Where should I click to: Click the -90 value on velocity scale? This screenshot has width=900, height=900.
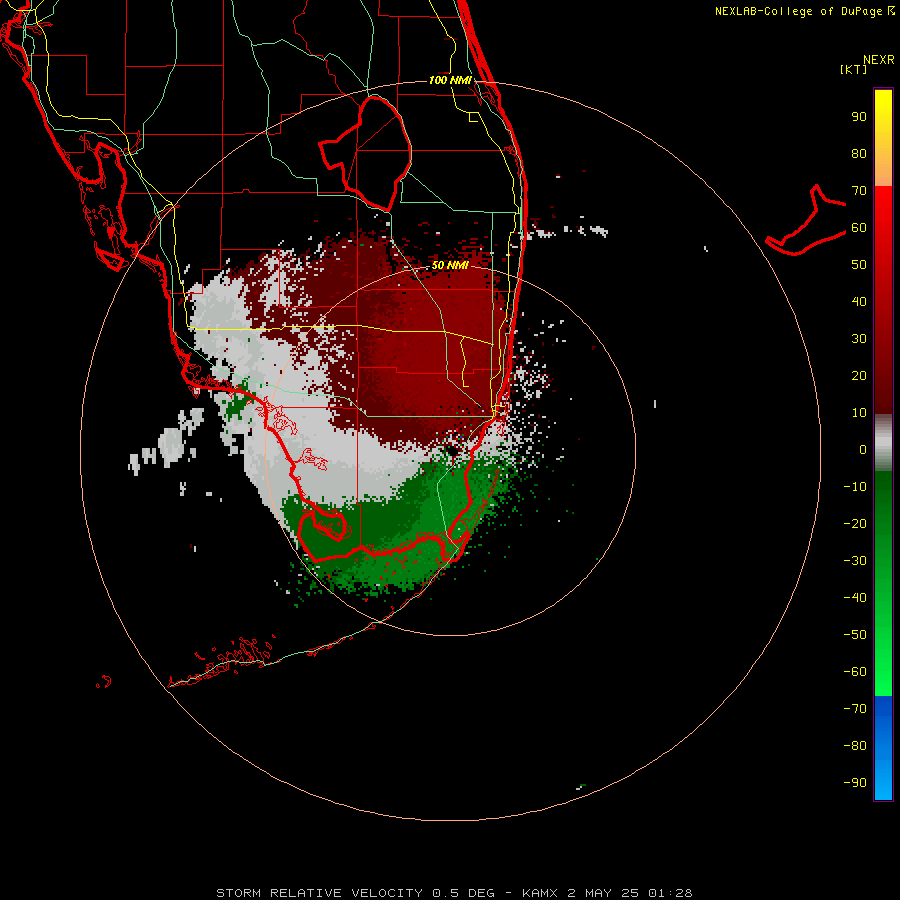(x=855, y=783)
